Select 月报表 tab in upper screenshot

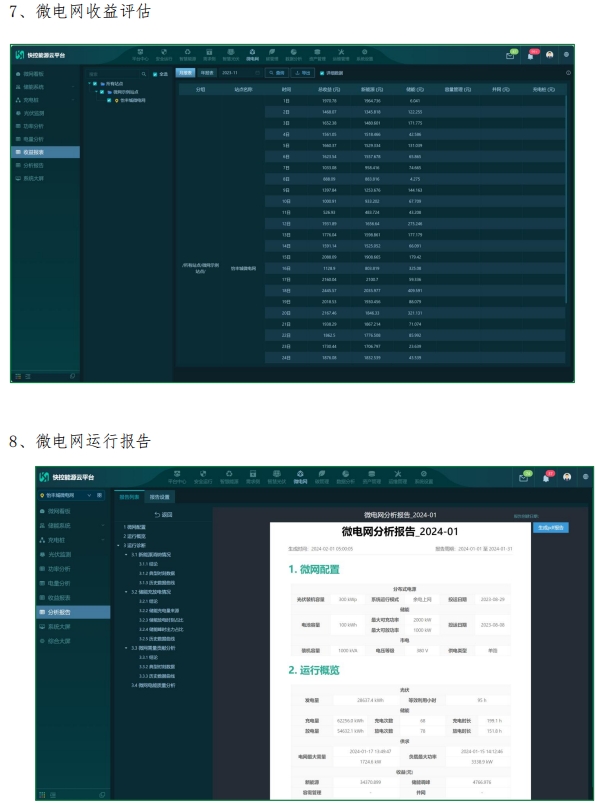(x=186, y=73)
